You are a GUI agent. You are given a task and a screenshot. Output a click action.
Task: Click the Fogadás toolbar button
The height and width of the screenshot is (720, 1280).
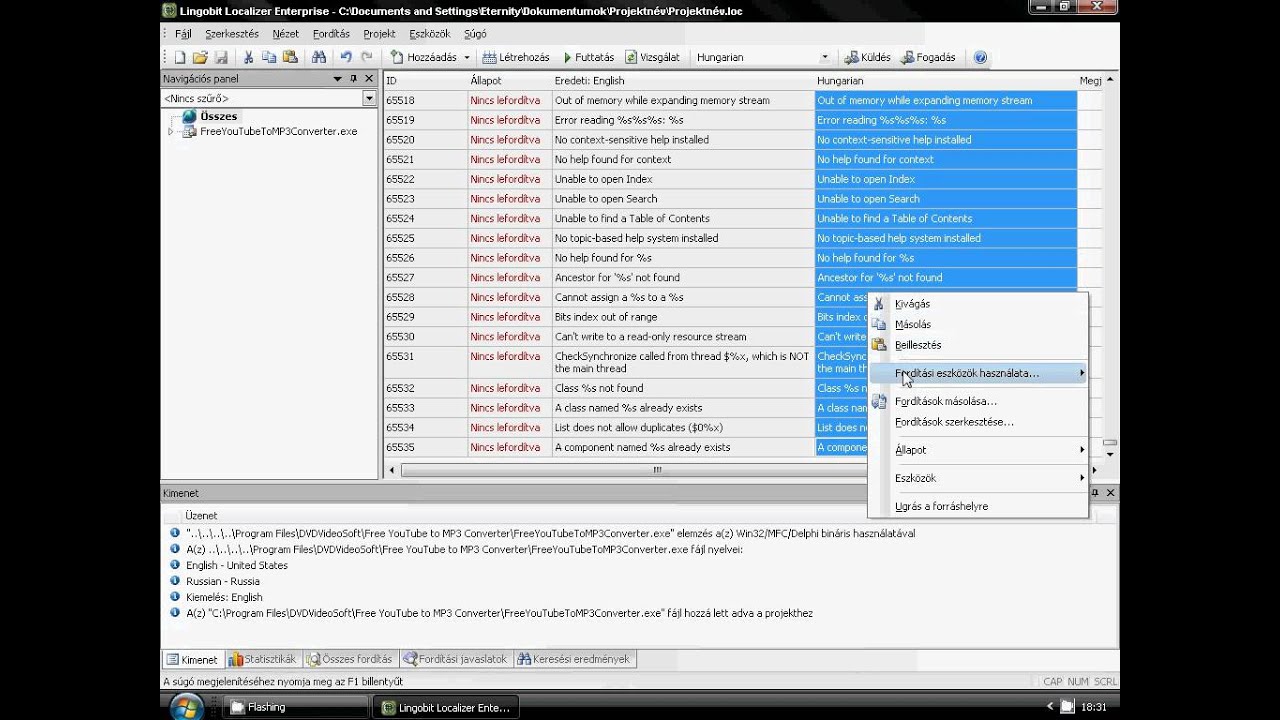[928, 58]
